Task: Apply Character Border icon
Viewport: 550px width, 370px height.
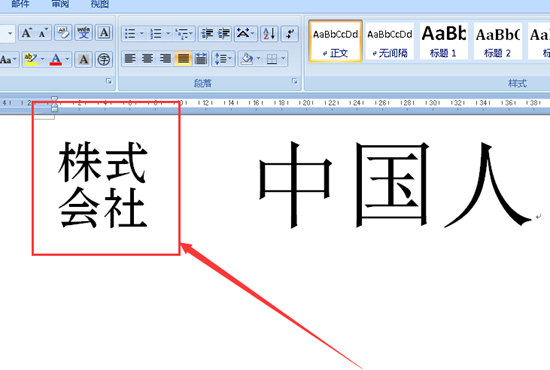Action: pos(104,33)
